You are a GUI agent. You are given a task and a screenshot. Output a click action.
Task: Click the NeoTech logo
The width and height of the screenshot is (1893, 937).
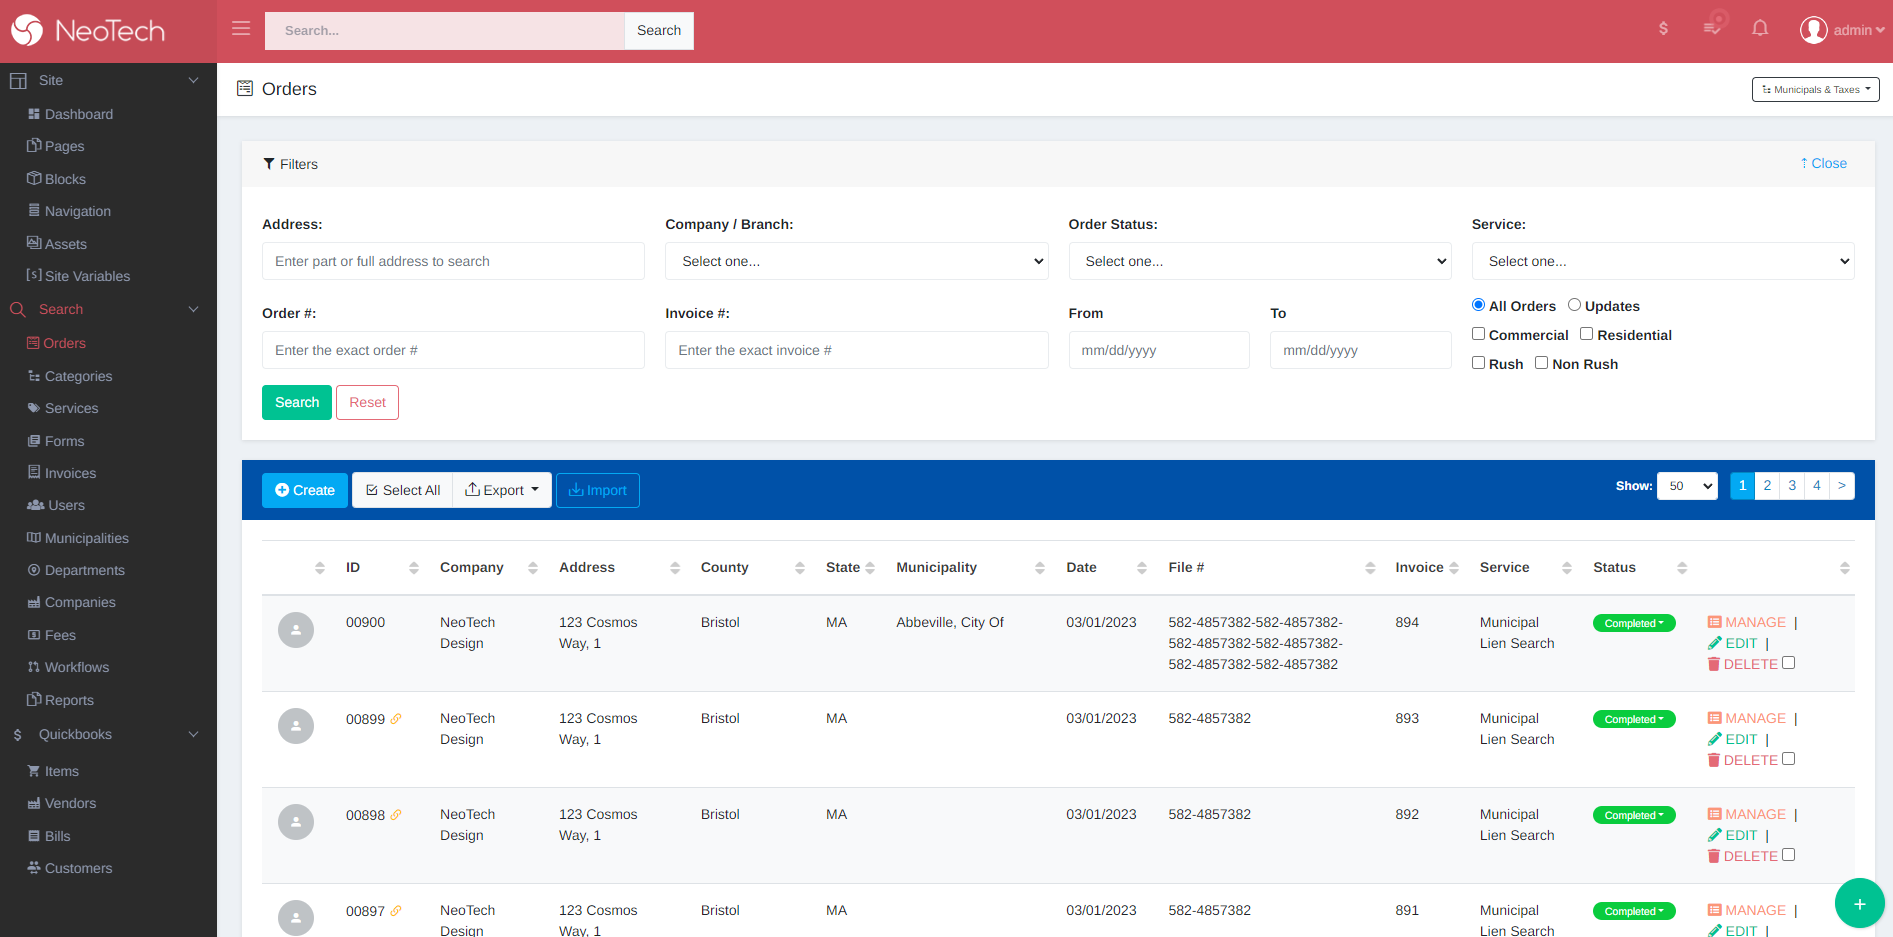coord(88,31)
